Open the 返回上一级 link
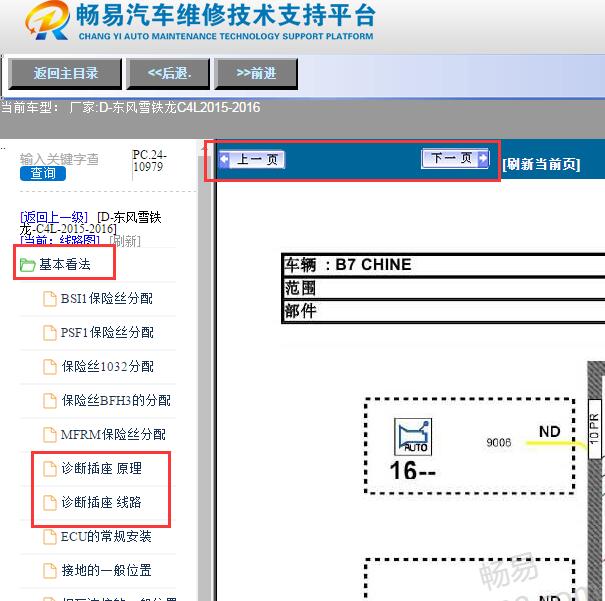This screenshot has width=605, height=601. click(54, 217)
